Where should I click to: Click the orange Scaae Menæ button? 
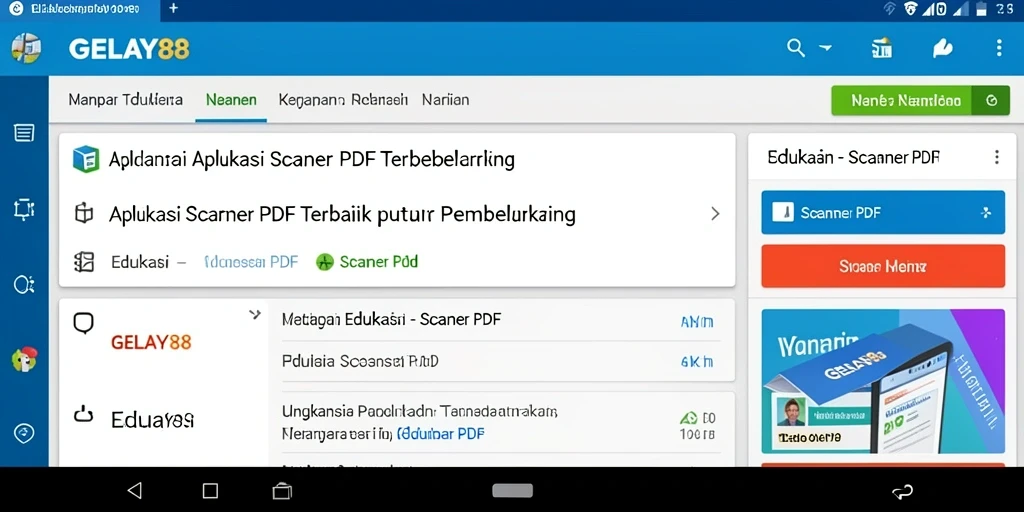tap(883, 266)
